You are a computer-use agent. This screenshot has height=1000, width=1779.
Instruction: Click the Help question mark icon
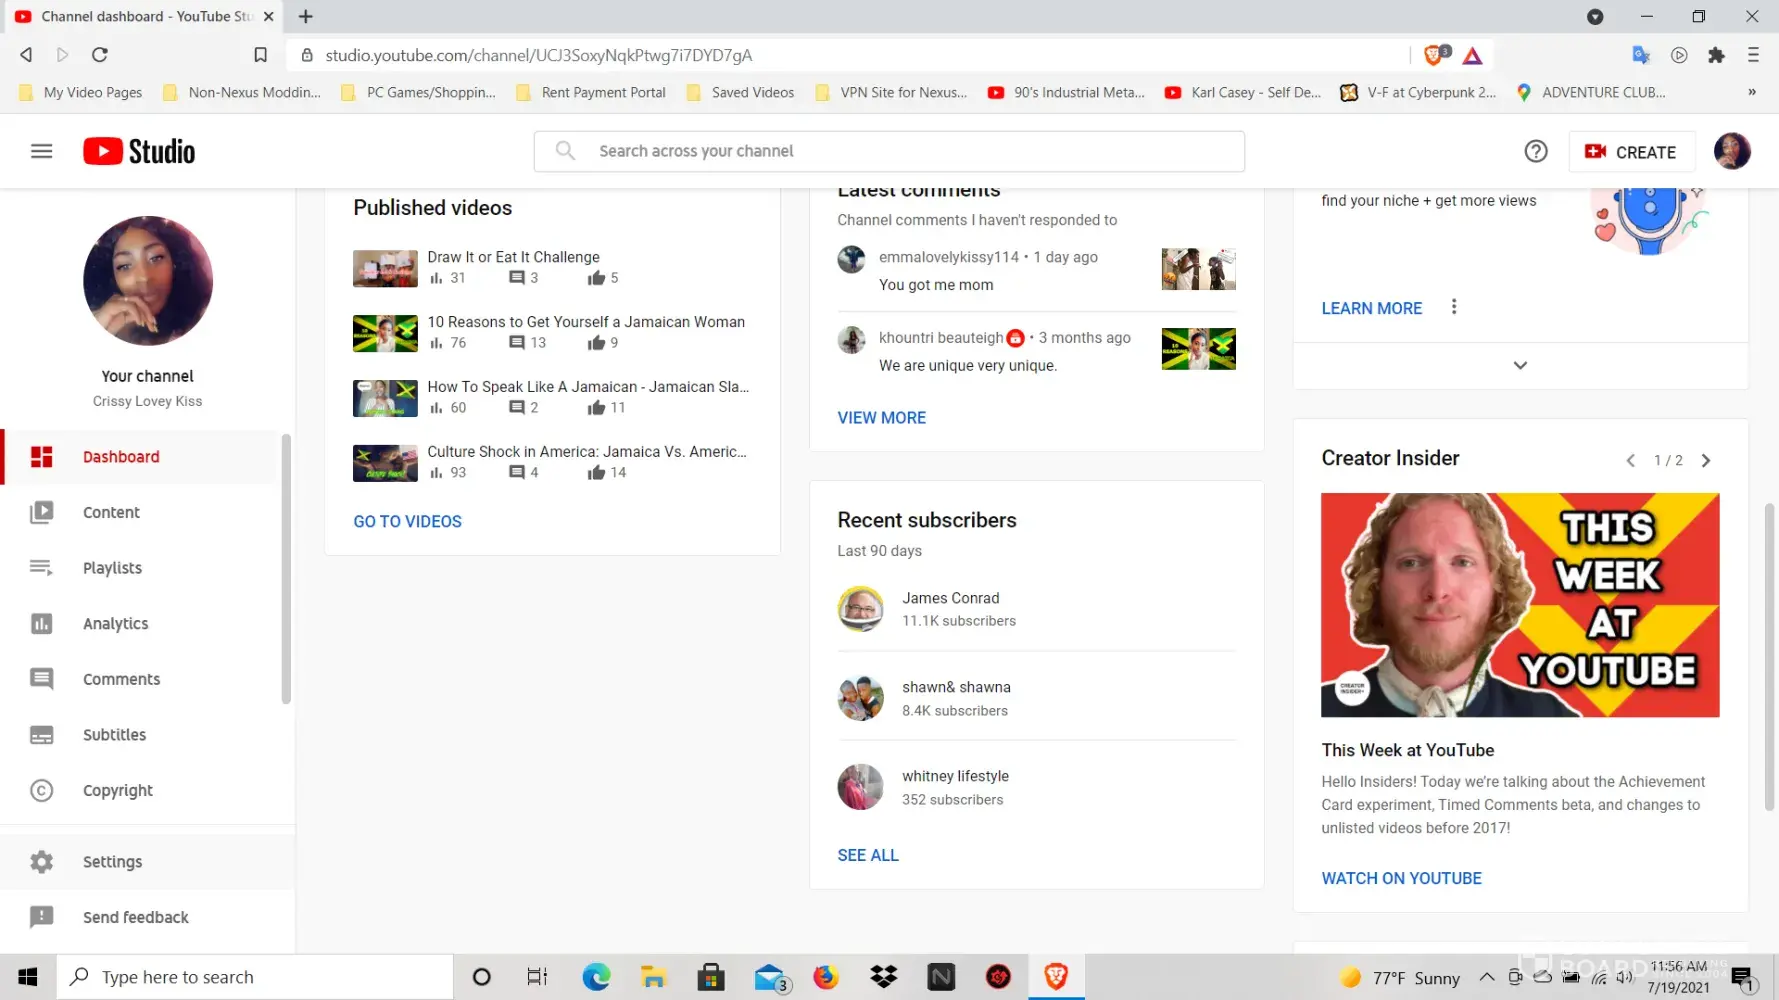[1535, 151]
